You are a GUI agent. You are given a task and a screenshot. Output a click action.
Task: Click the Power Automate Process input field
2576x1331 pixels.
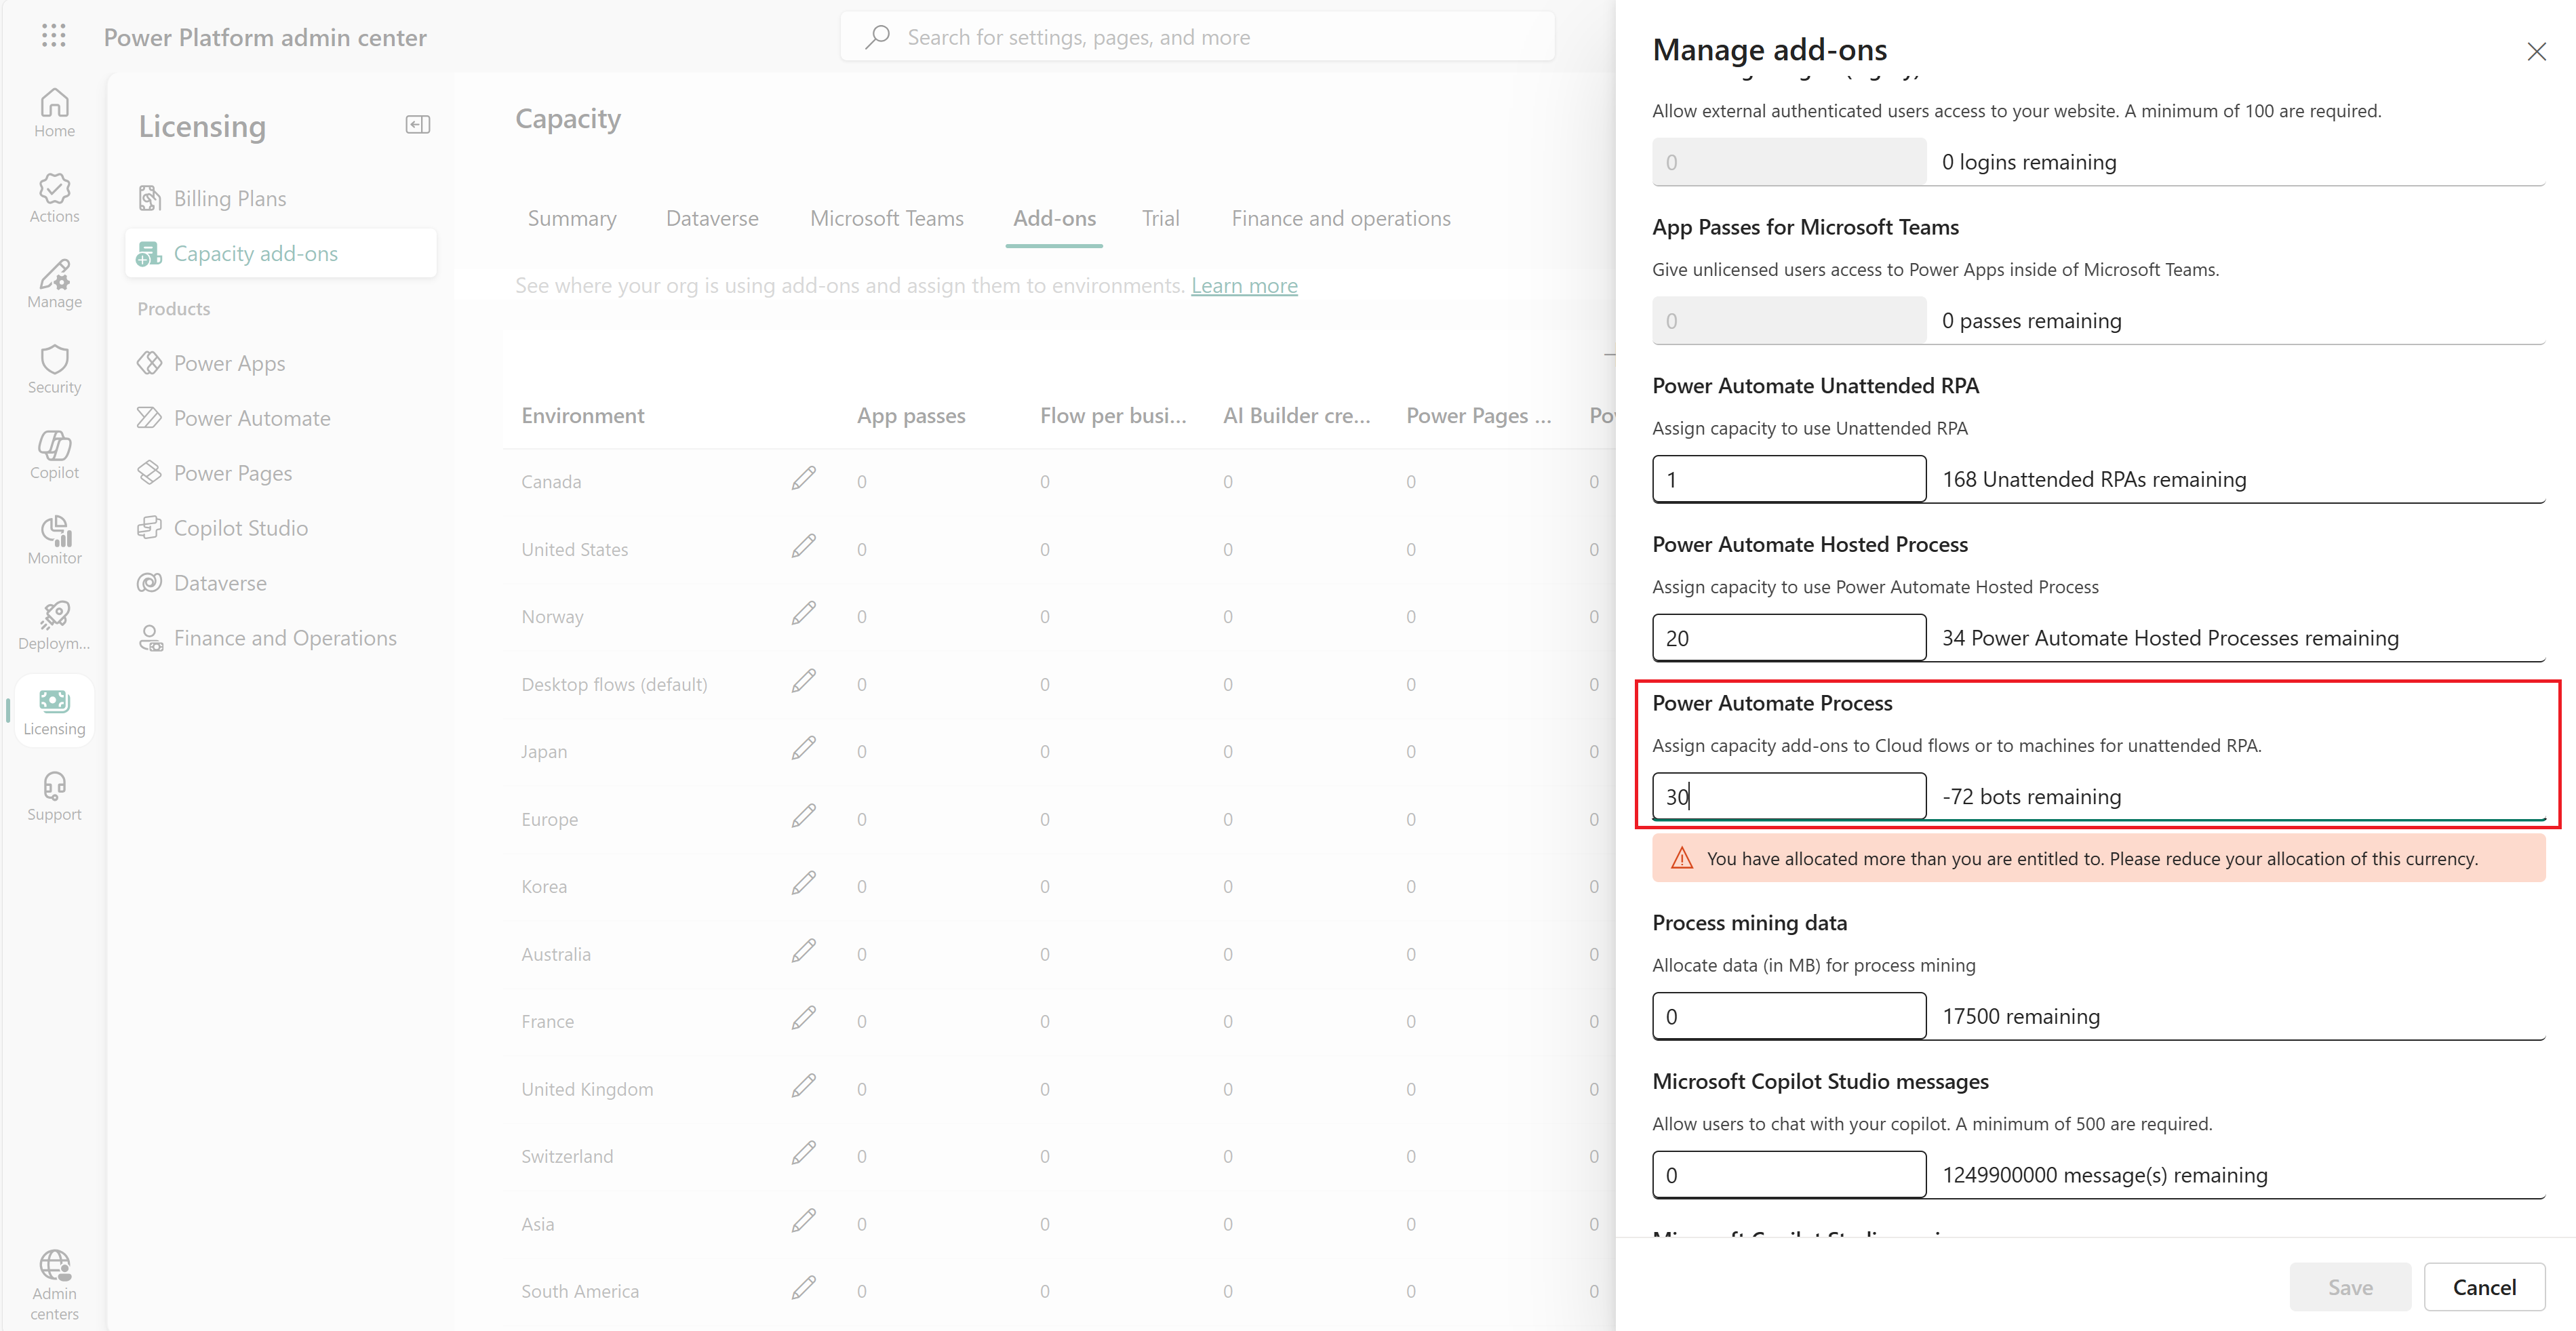(1788, 796)
